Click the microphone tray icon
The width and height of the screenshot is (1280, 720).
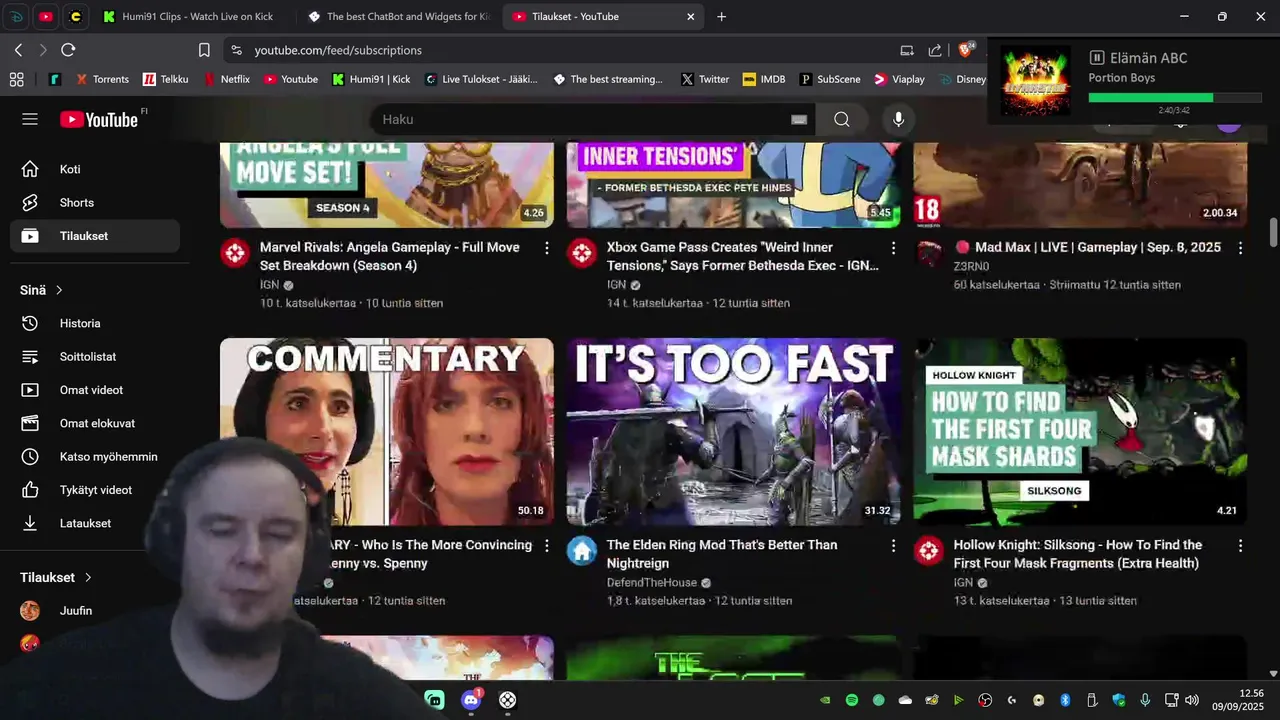(1145, 700)
